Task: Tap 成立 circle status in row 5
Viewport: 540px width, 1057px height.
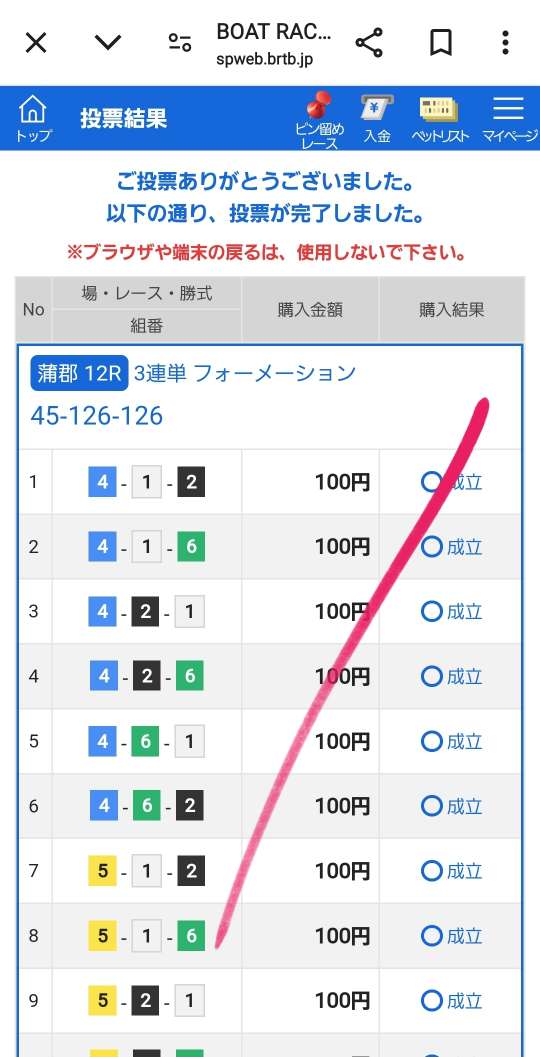Action: click(x=452, y=742)
